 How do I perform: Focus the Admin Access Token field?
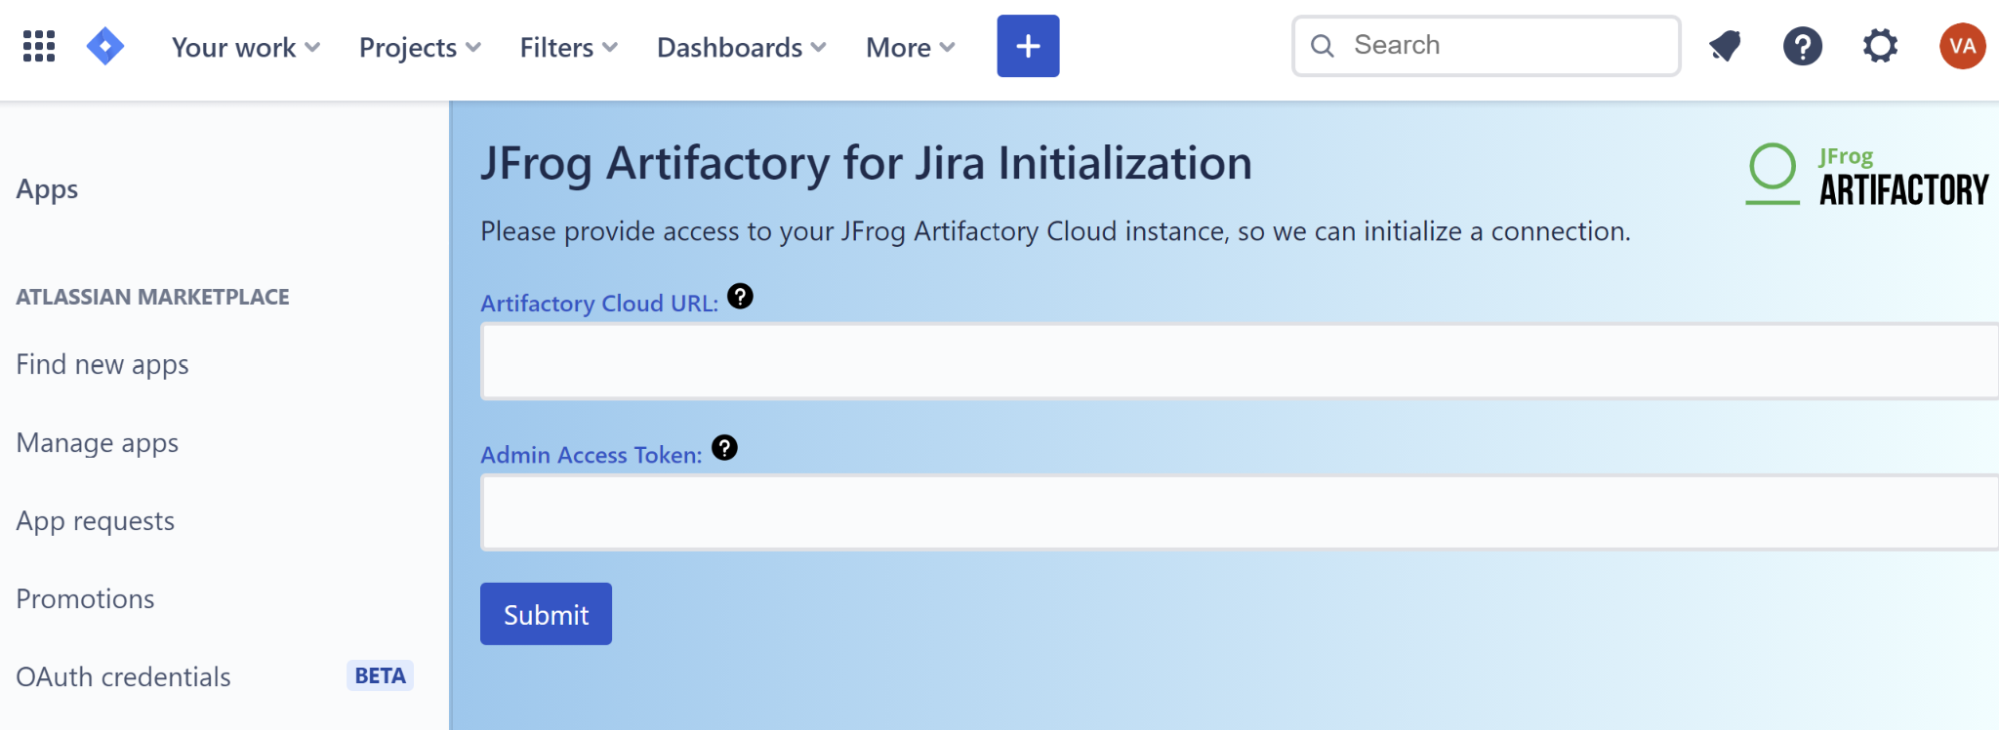pos(1239,512)
